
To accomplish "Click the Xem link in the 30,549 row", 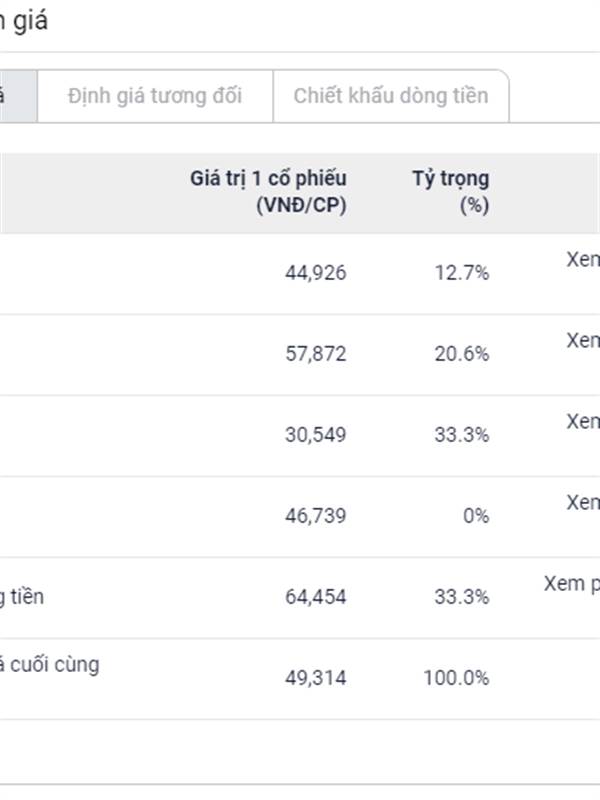I will coord(583,421).
